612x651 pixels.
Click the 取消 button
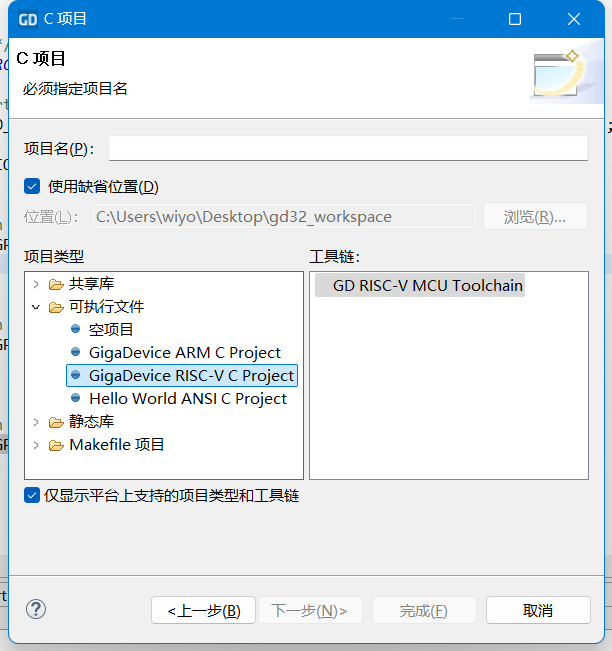[538, 610]
